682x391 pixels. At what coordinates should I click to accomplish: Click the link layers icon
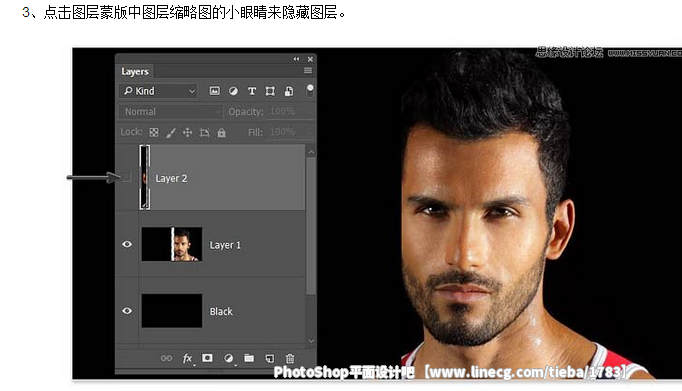click(x=166, y=358)
